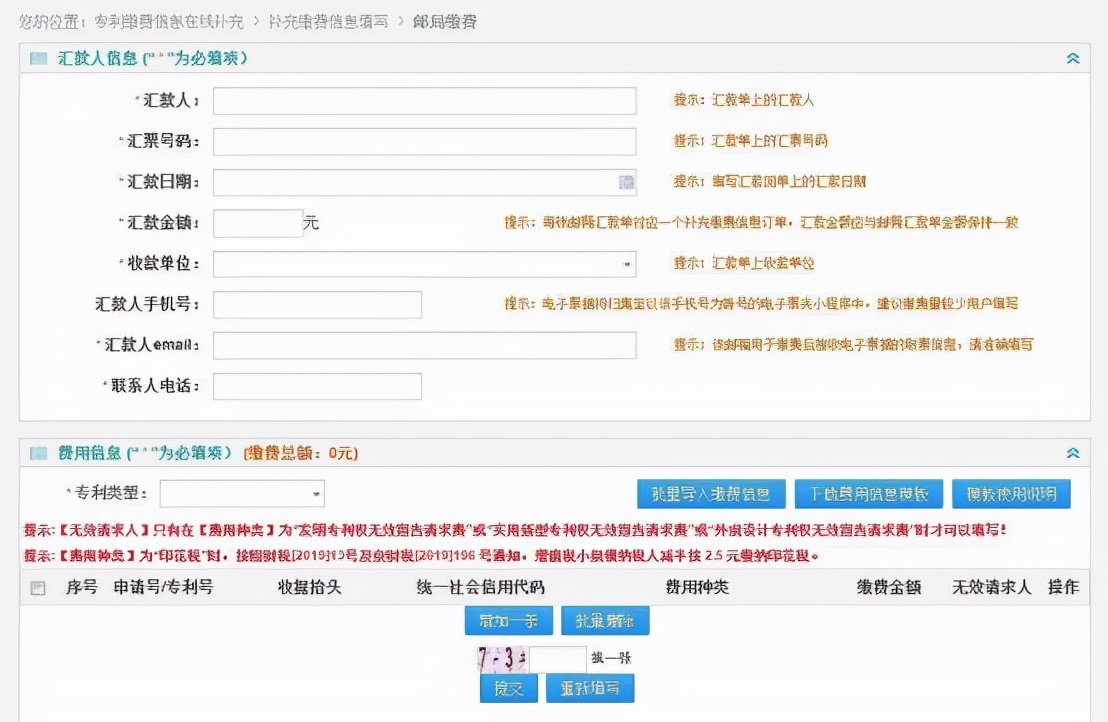Viewport: 1108px width, 722px height.
Task: Click the 操作 column header
Action: click(1063, 587)
